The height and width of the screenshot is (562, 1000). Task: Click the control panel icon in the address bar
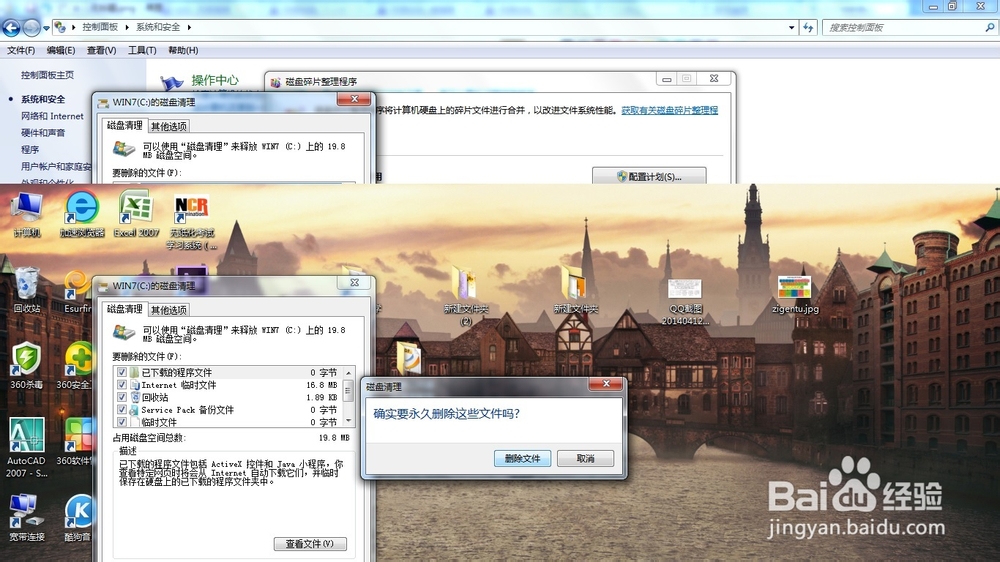click(60, 27)
